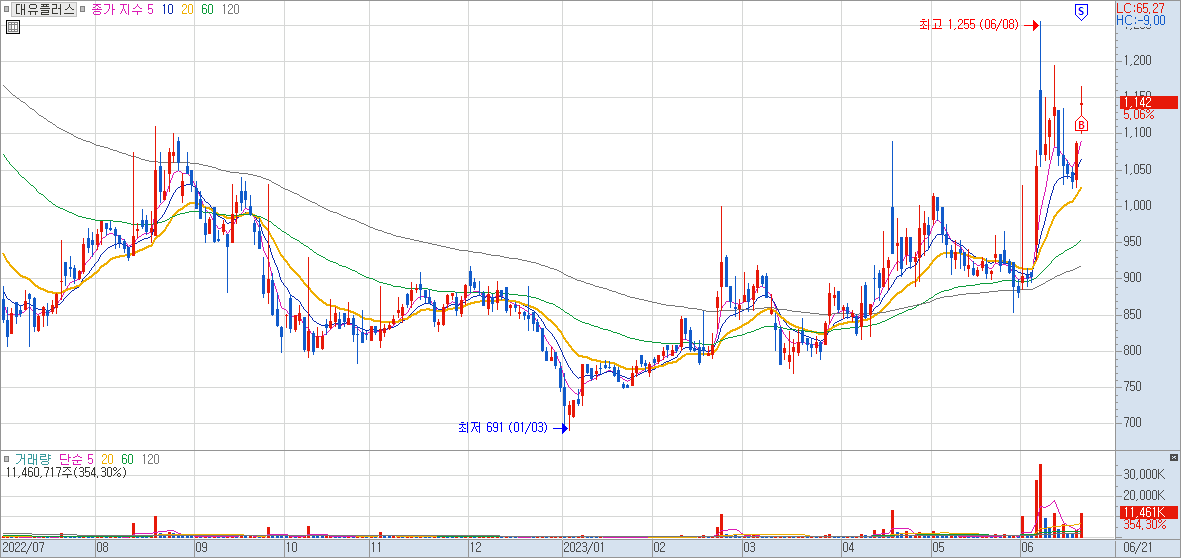Click the blue S sell signal marker

(1081, 11)
